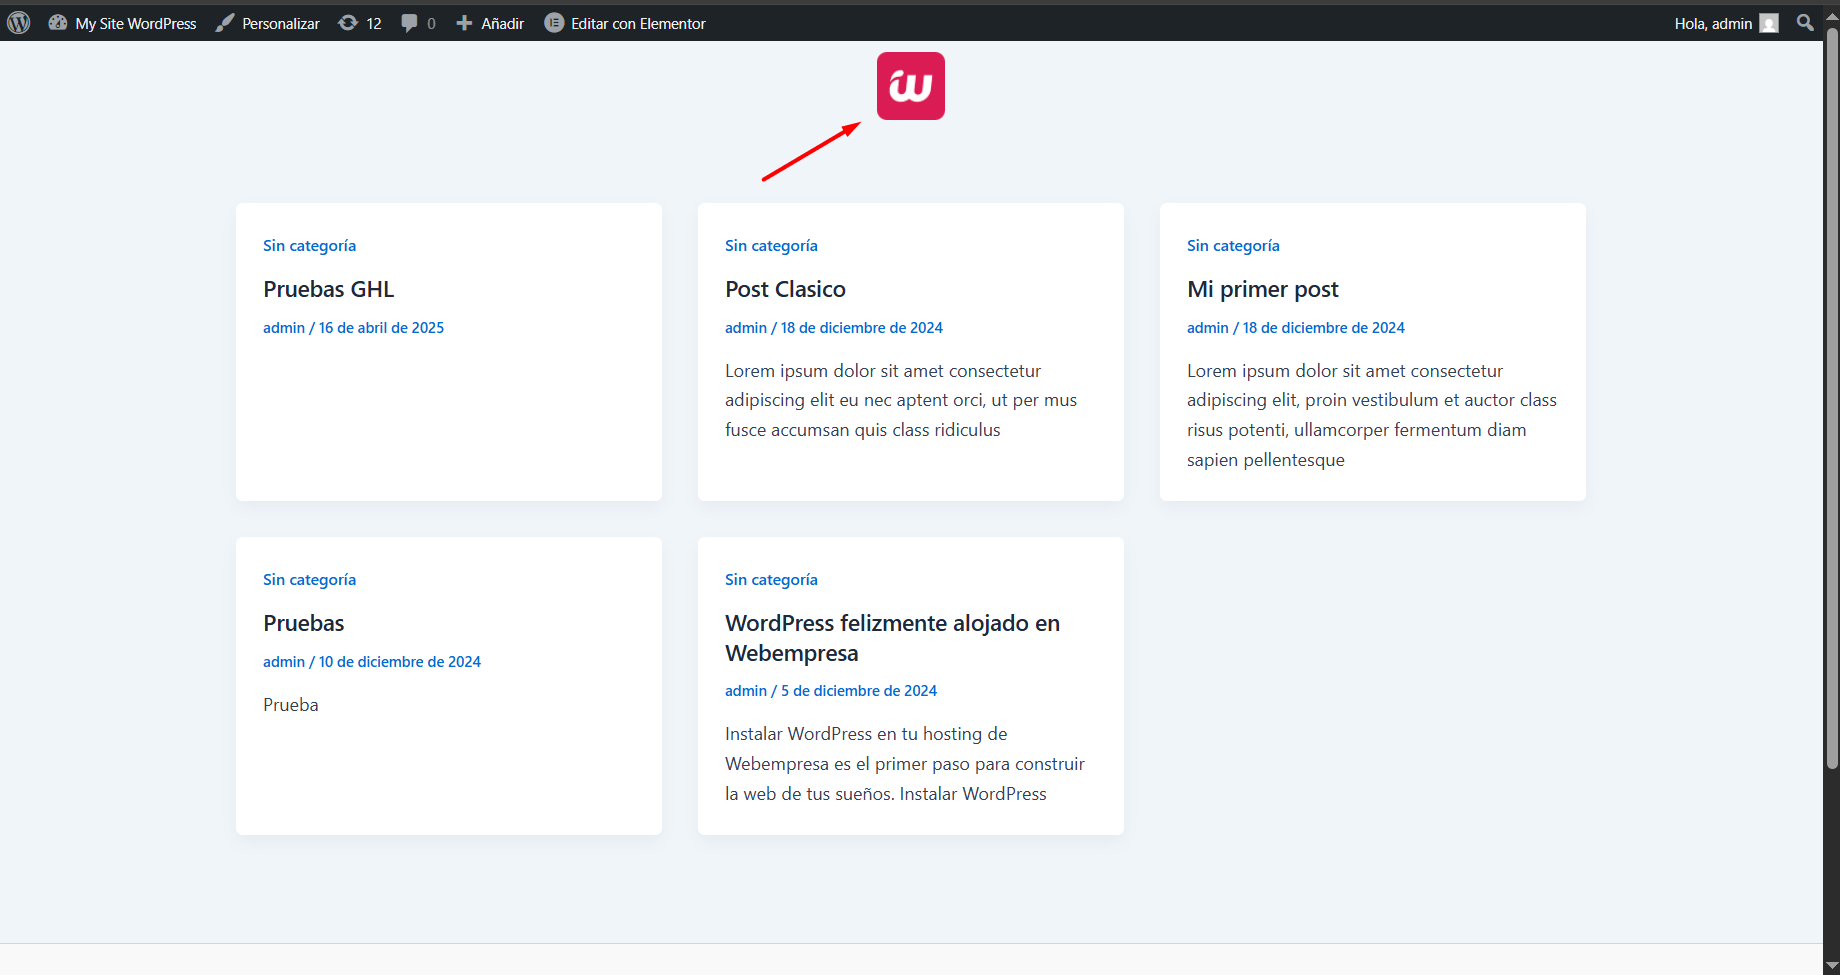Click Editar con Elementor
Viewport: 1840px width, 975px height.
click(625, 23)
